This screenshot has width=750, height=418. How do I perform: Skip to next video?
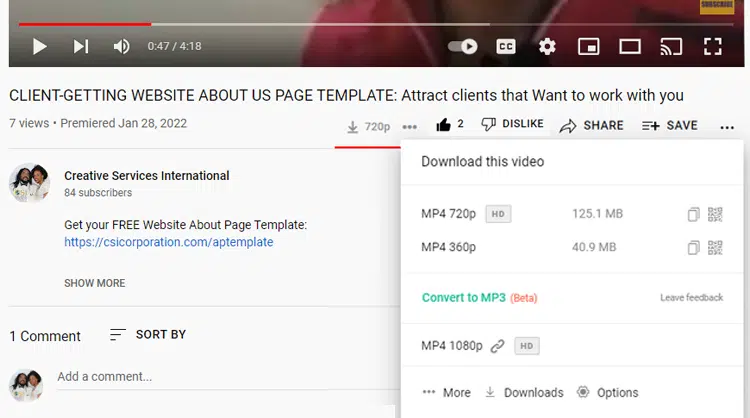click(x=81, y=46)
